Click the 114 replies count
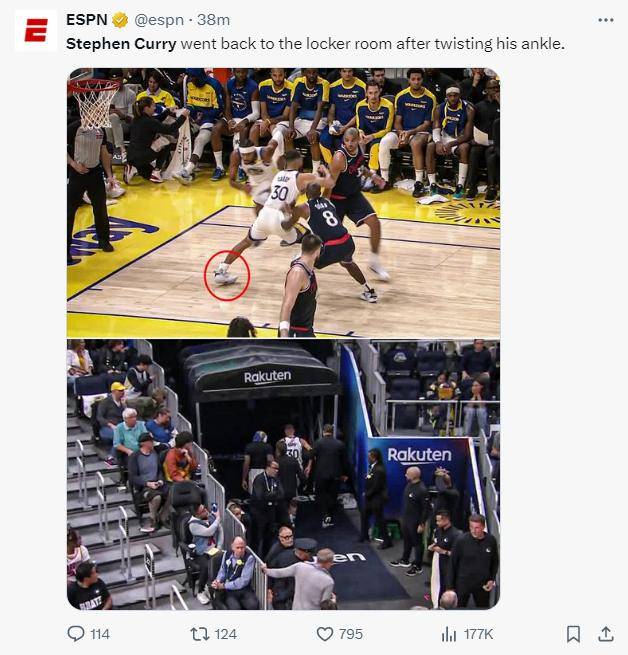This screenshot has width=628, height=655. click(x=100, y=634)
